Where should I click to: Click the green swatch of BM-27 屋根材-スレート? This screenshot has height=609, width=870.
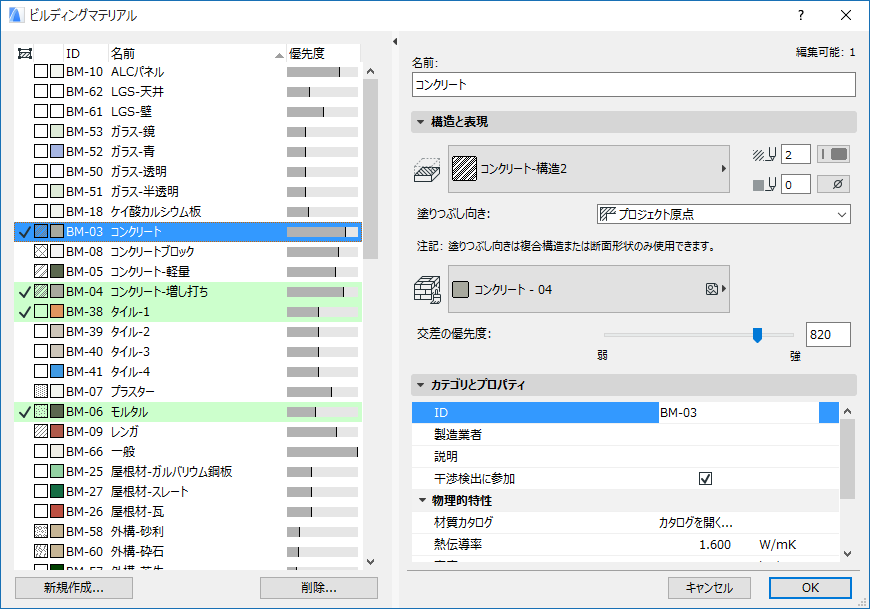point(57,491)
